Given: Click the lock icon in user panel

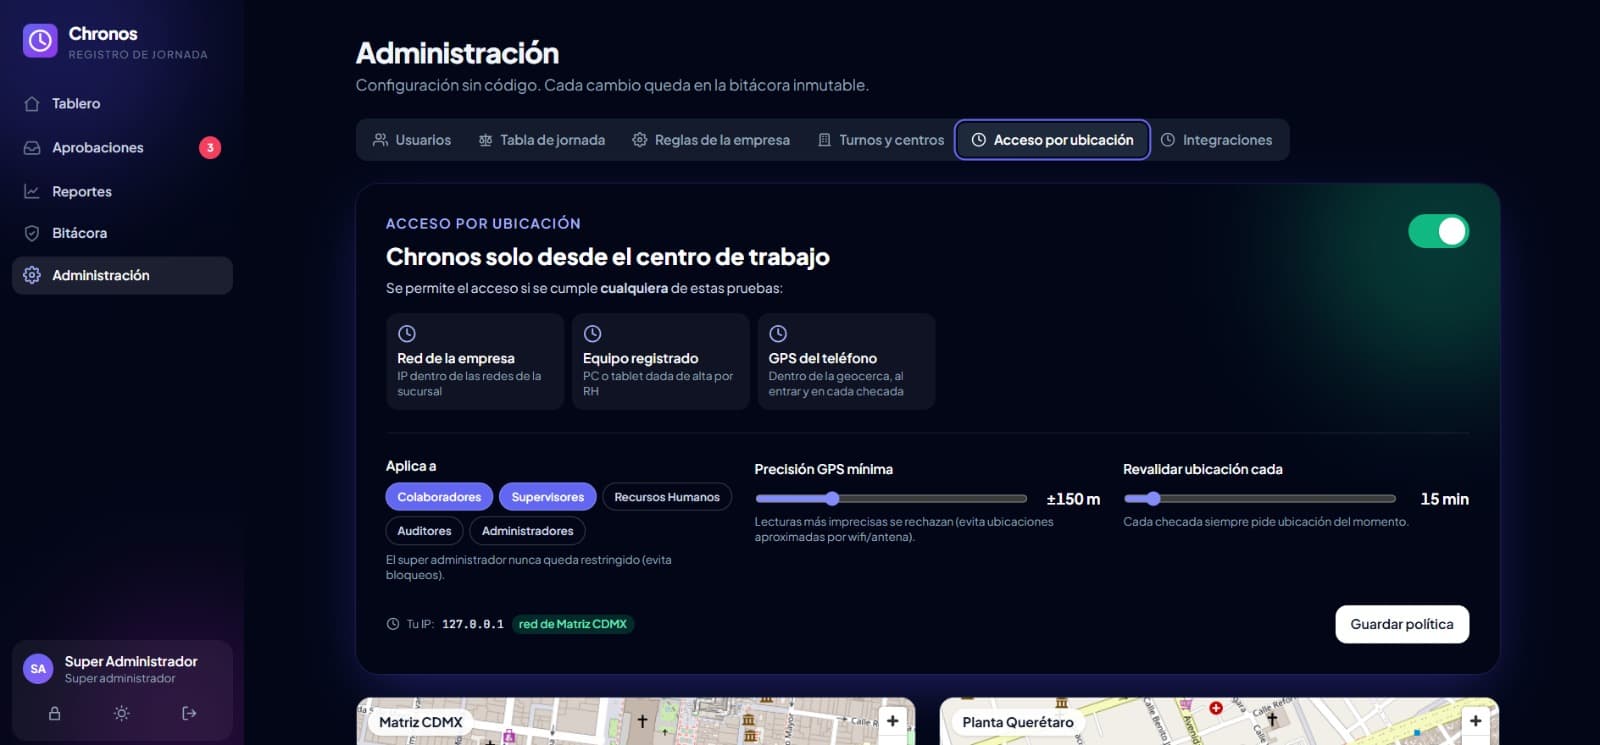Looking at the screenshot, I should (55, 714).
